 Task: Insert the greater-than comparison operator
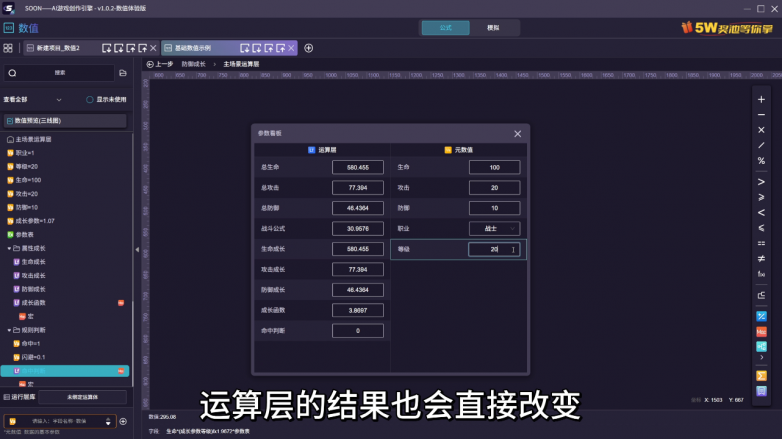pyautogui.click(x=761, y=182)
